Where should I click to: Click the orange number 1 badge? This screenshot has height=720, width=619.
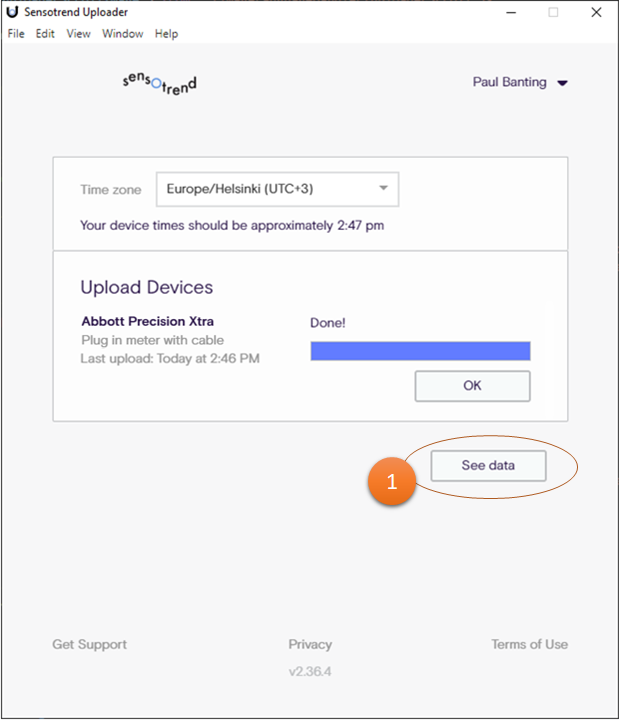(x=391, y=481)
